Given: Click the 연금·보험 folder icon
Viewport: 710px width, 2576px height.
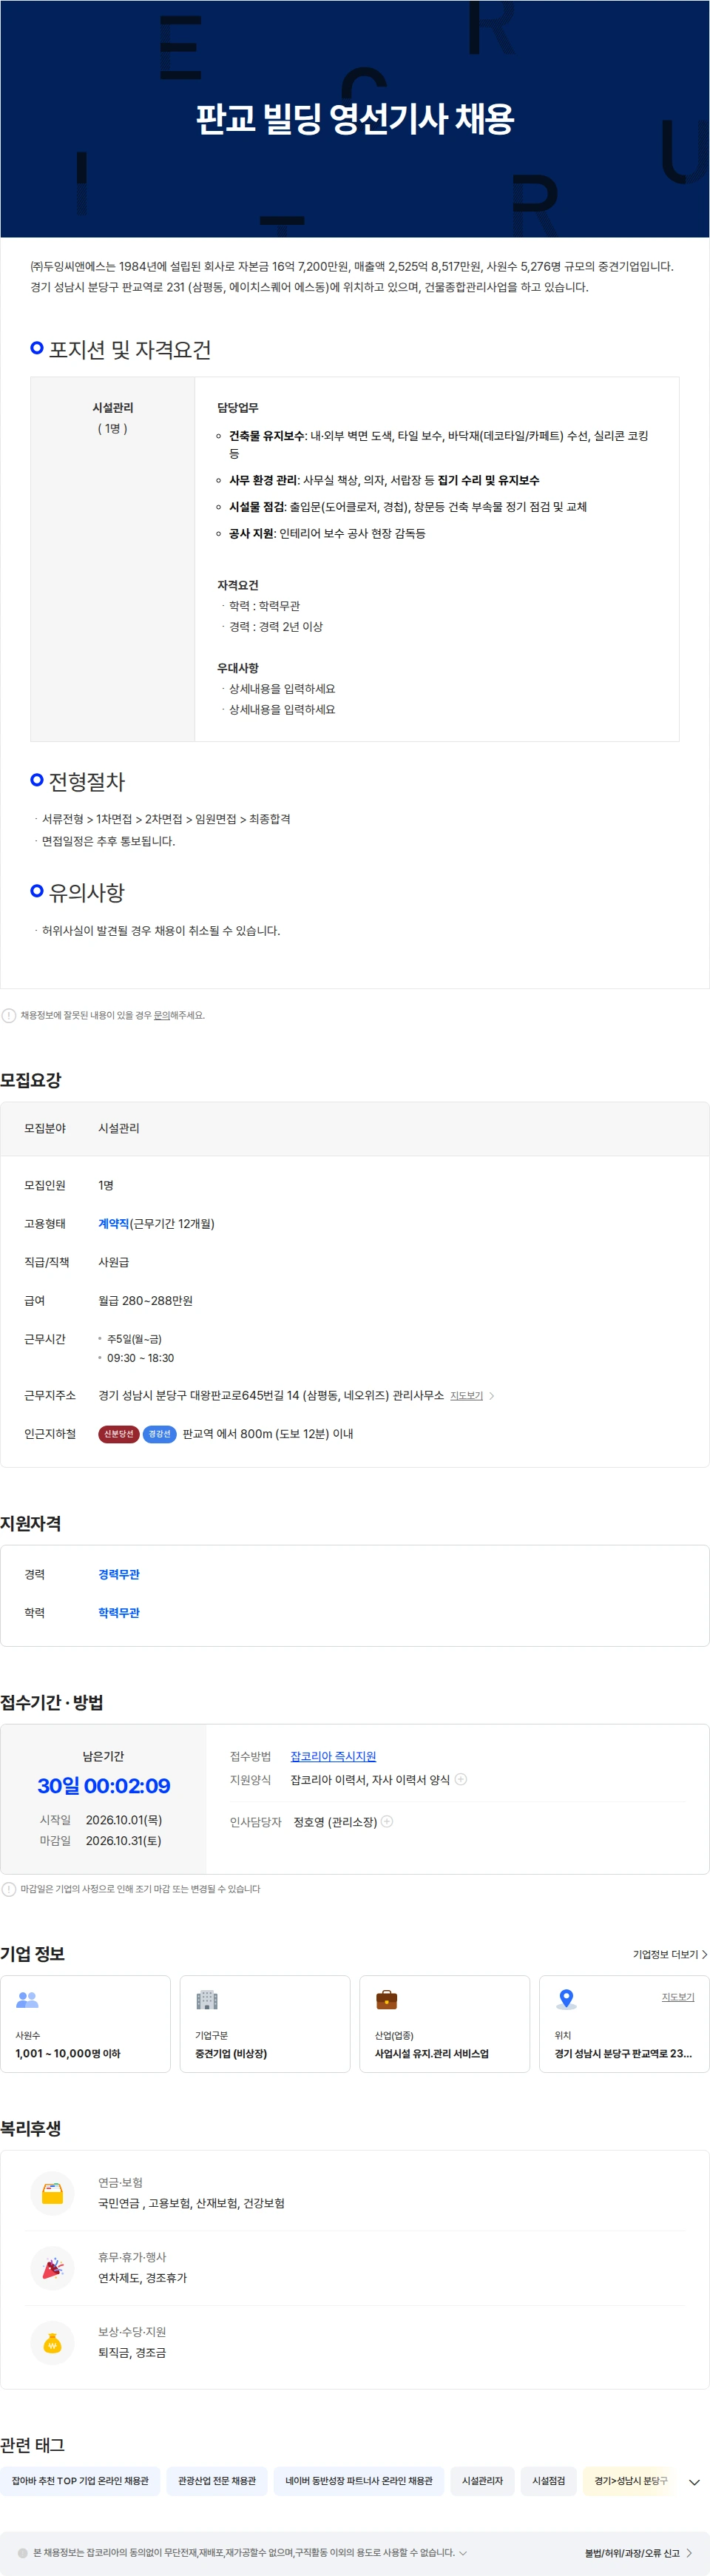Looking at the screenshot, I should [53, 2193].
